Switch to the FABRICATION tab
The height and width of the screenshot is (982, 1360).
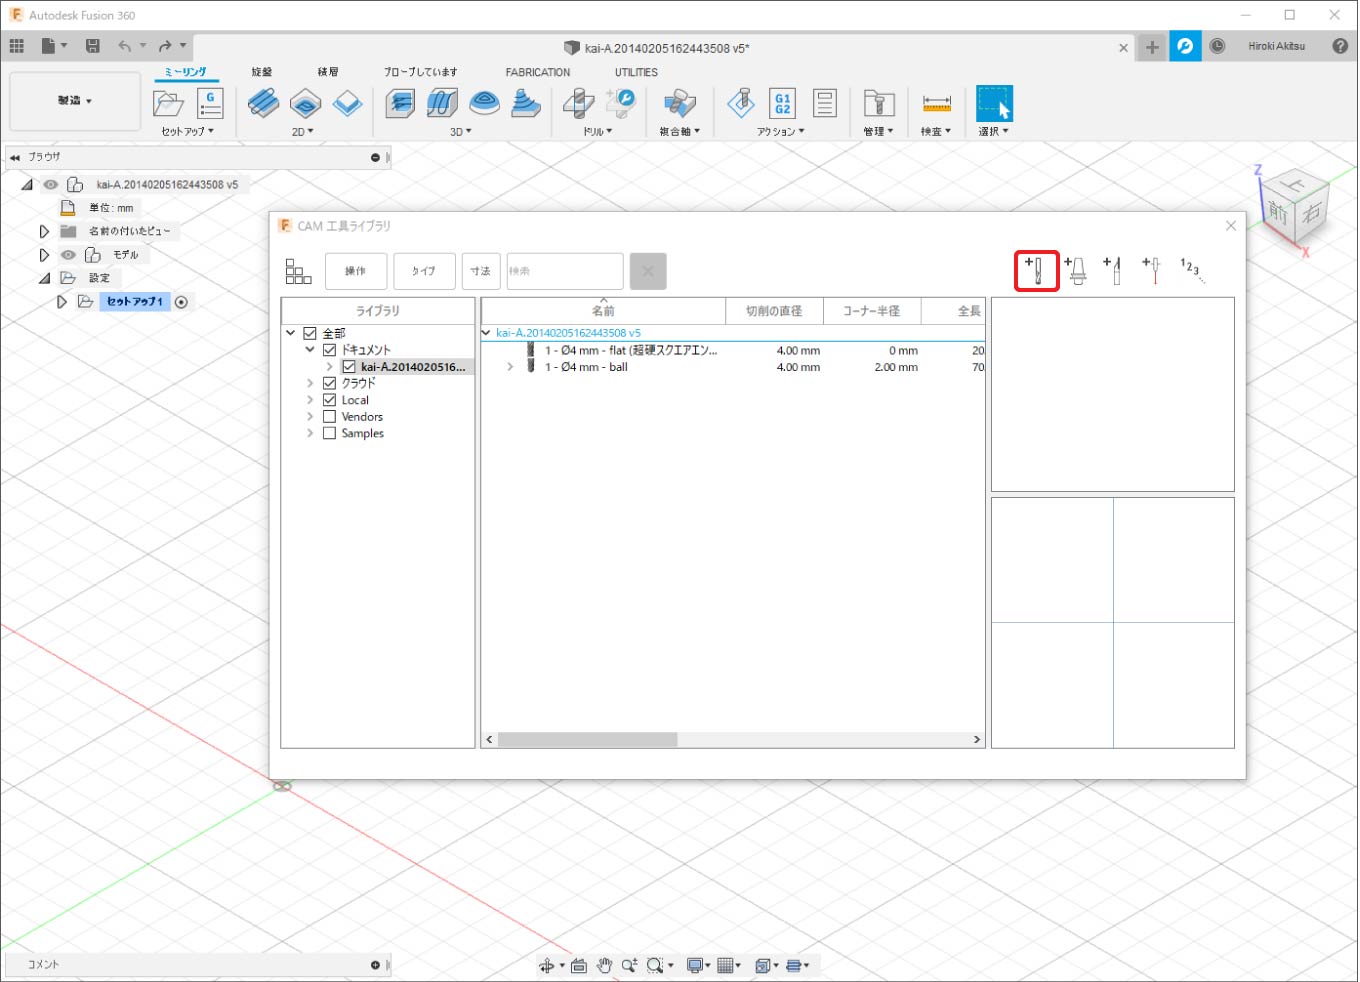click(x=537, y=72)
